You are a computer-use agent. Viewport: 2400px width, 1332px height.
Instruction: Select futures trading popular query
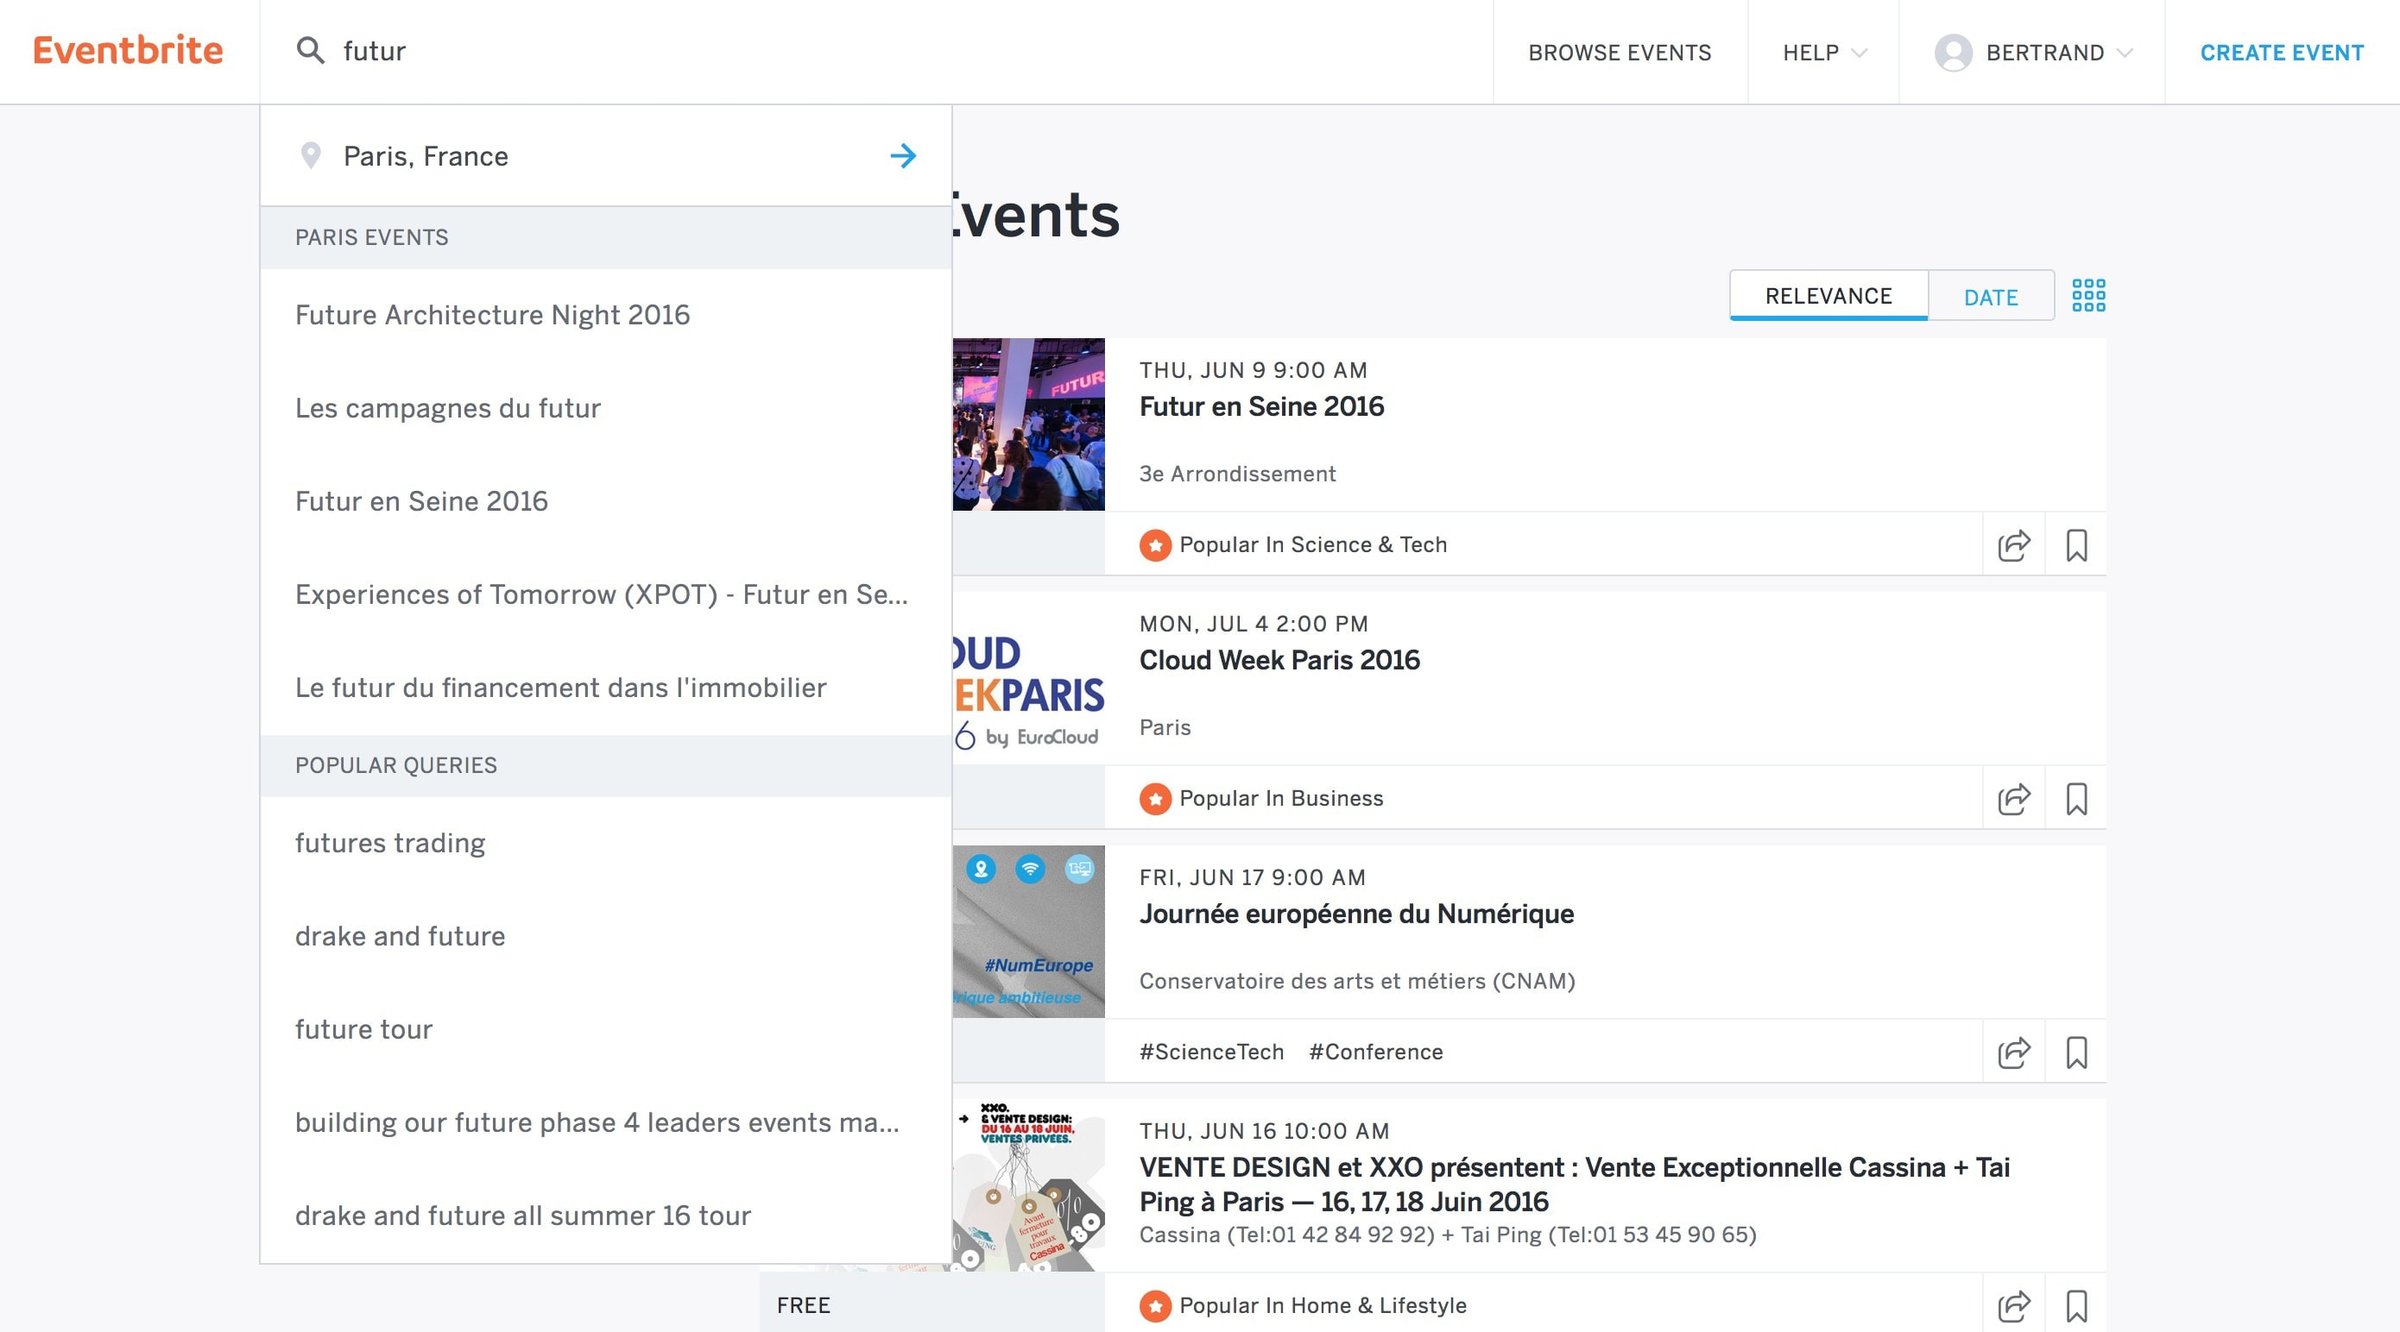[605, 843]
